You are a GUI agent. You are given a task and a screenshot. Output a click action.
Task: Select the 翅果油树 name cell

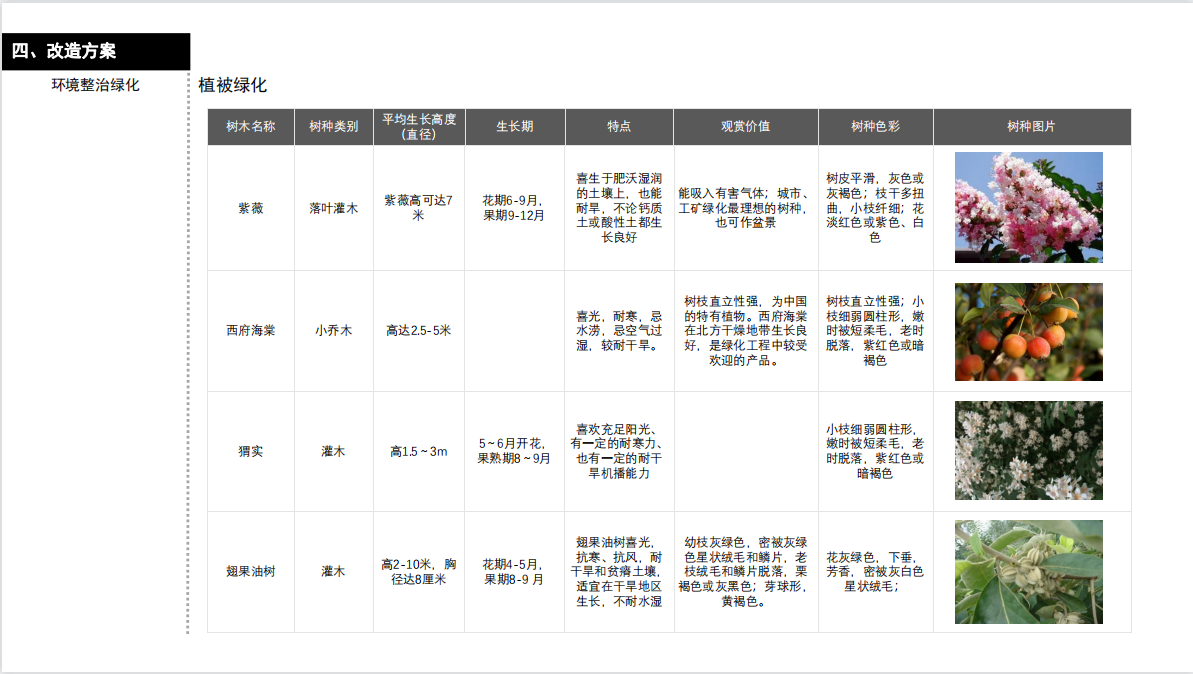(250, 571)
